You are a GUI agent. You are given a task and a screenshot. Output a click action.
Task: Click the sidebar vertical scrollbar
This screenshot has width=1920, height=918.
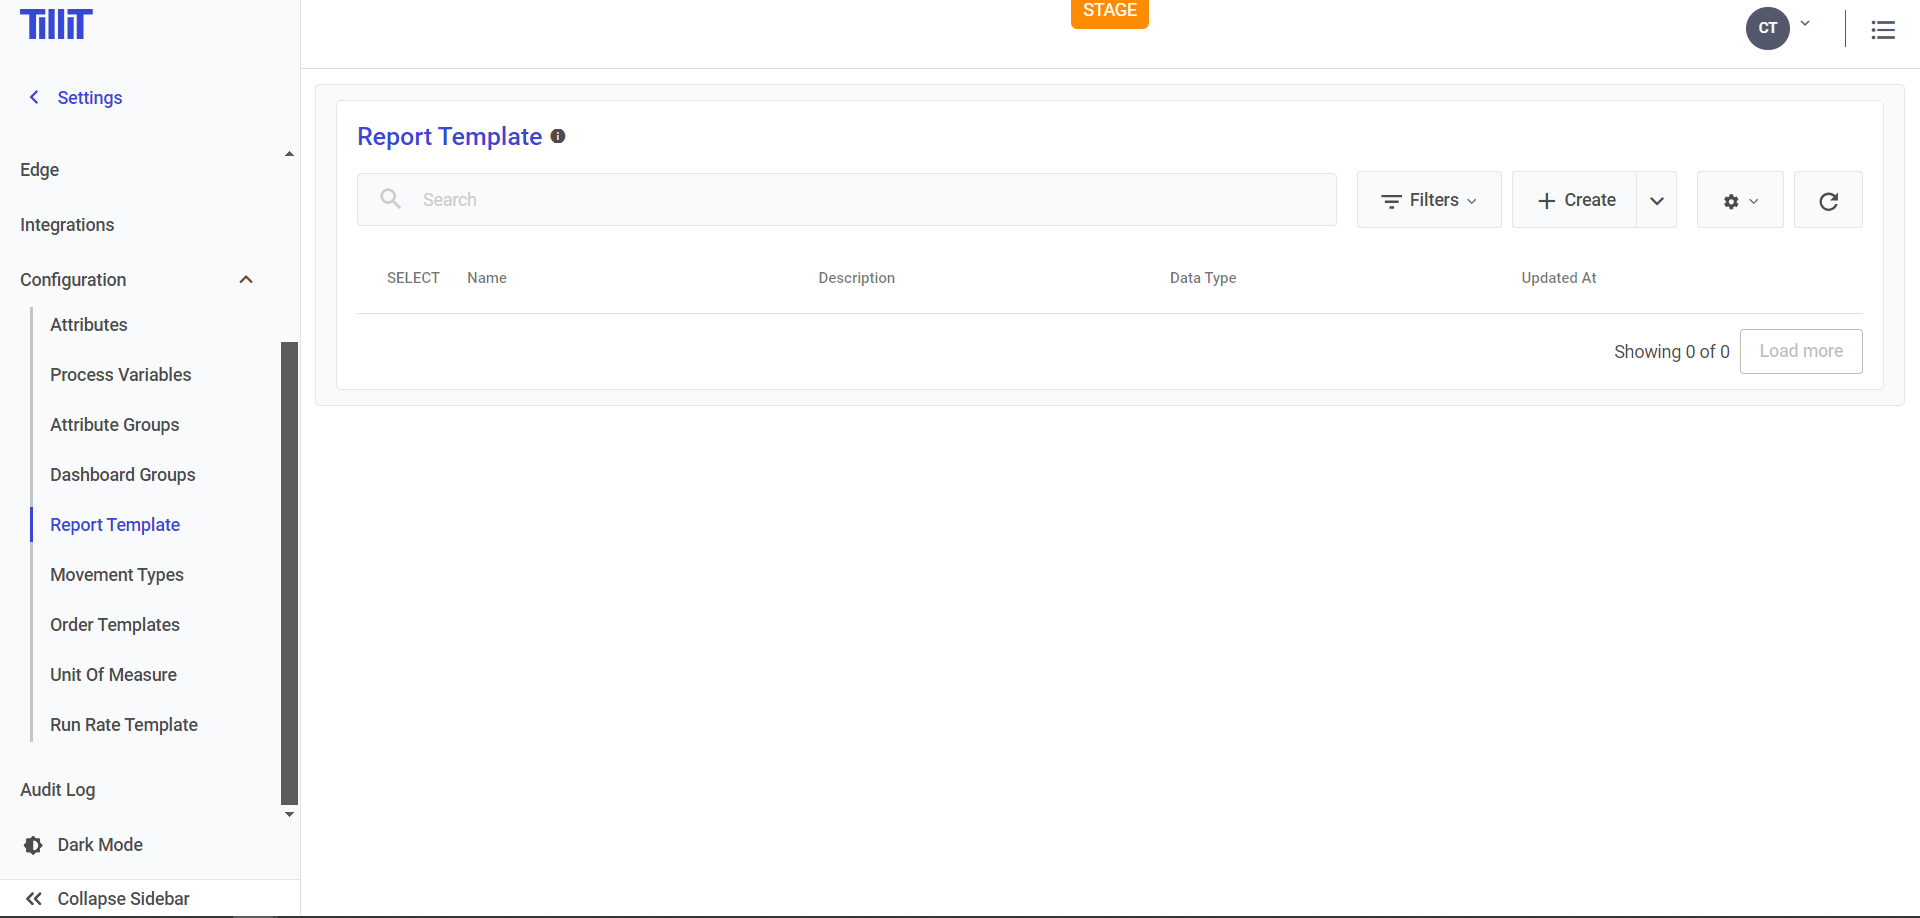pos(289,572)
